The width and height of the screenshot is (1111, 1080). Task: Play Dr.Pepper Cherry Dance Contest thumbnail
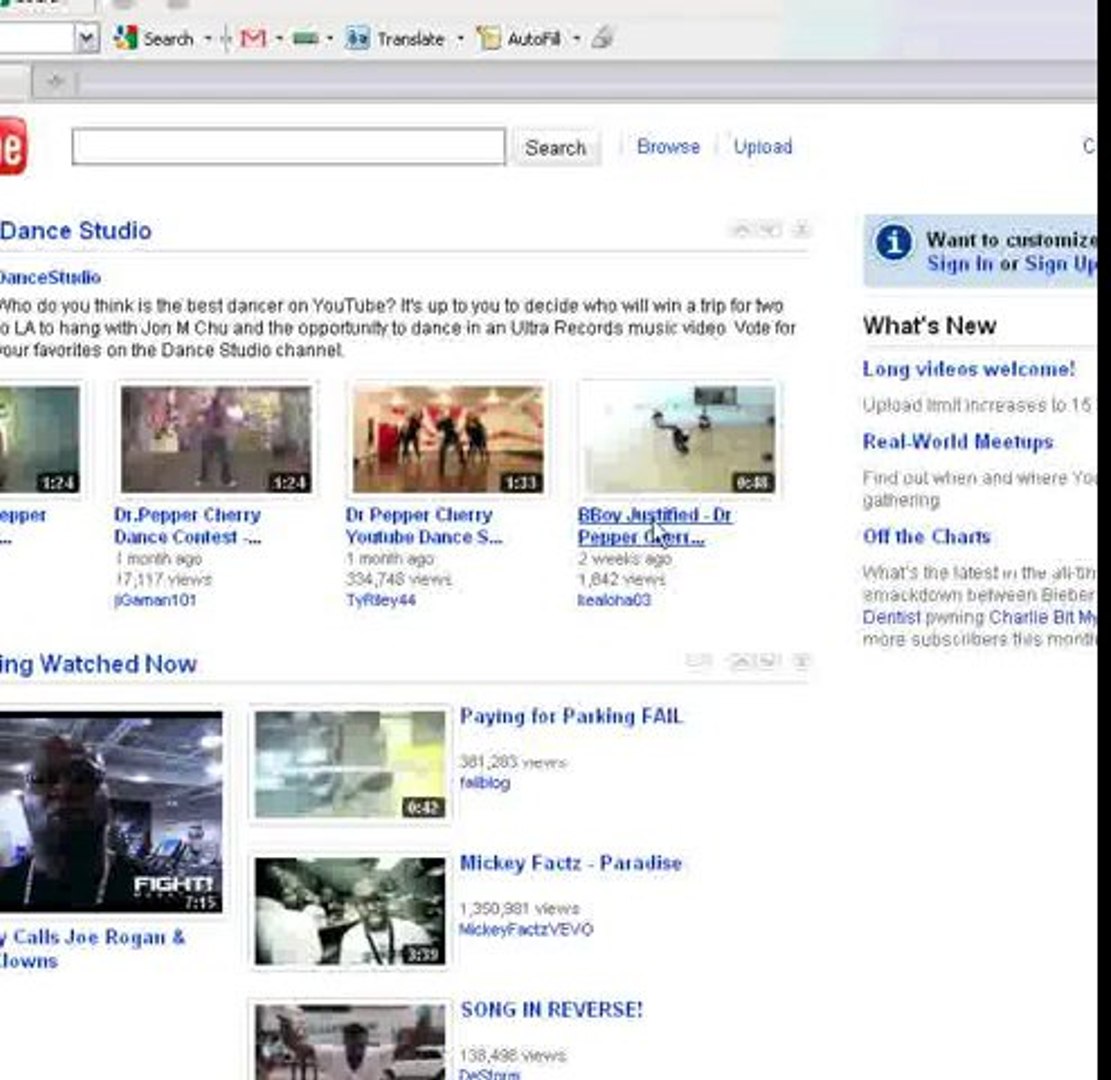point(216,439)
